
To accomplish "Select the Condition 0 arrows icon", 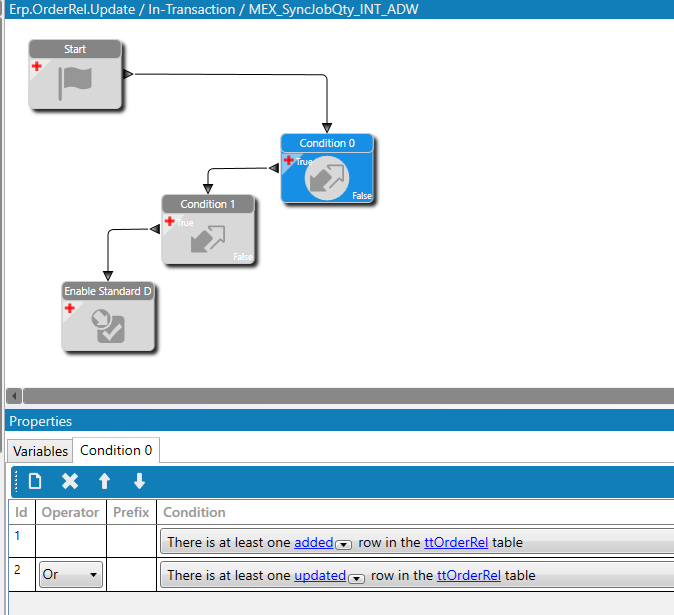I will [x=327, y=178].
